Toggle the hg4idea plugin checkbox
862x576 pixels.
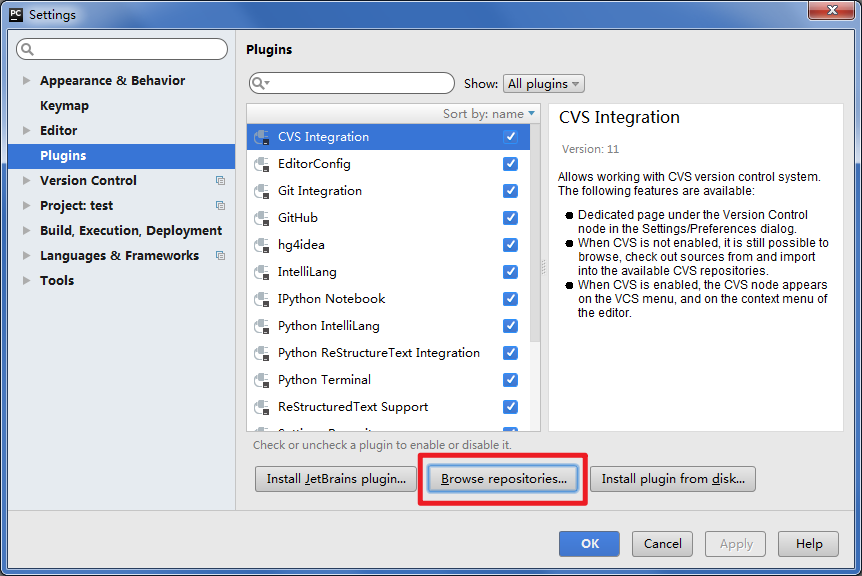(510, 245)
